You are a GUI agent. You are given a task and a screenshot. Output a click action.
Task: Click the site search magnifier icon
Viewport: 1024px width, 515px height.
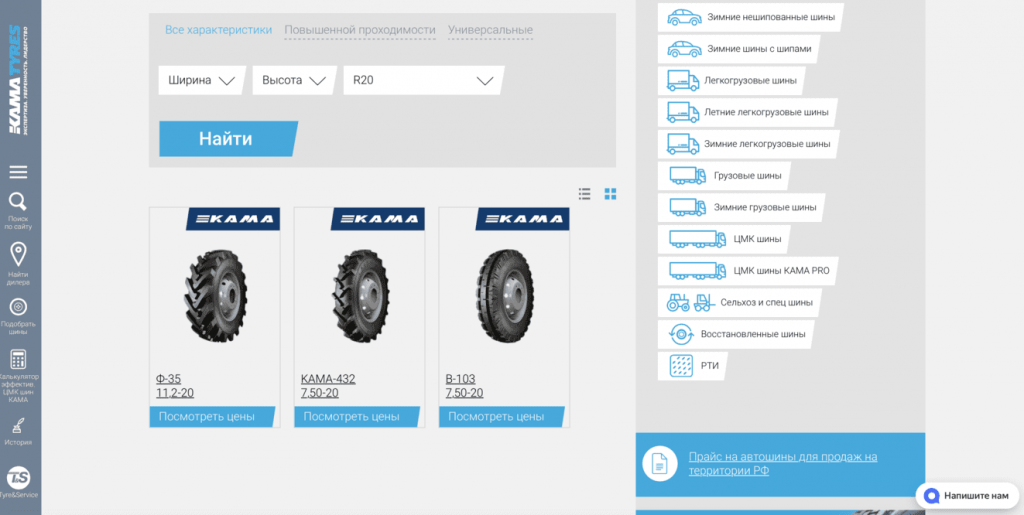[18, 202]
